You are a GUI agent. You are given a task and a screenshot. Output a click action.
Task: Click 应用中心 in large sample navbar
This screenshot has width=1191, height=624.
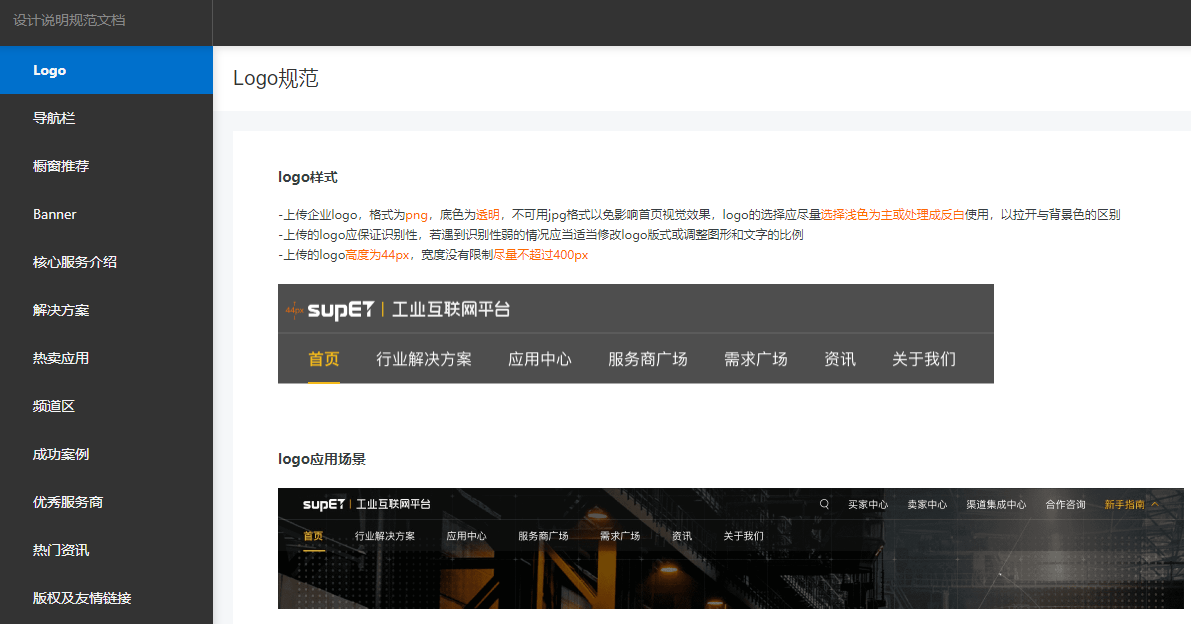(540, 359)
